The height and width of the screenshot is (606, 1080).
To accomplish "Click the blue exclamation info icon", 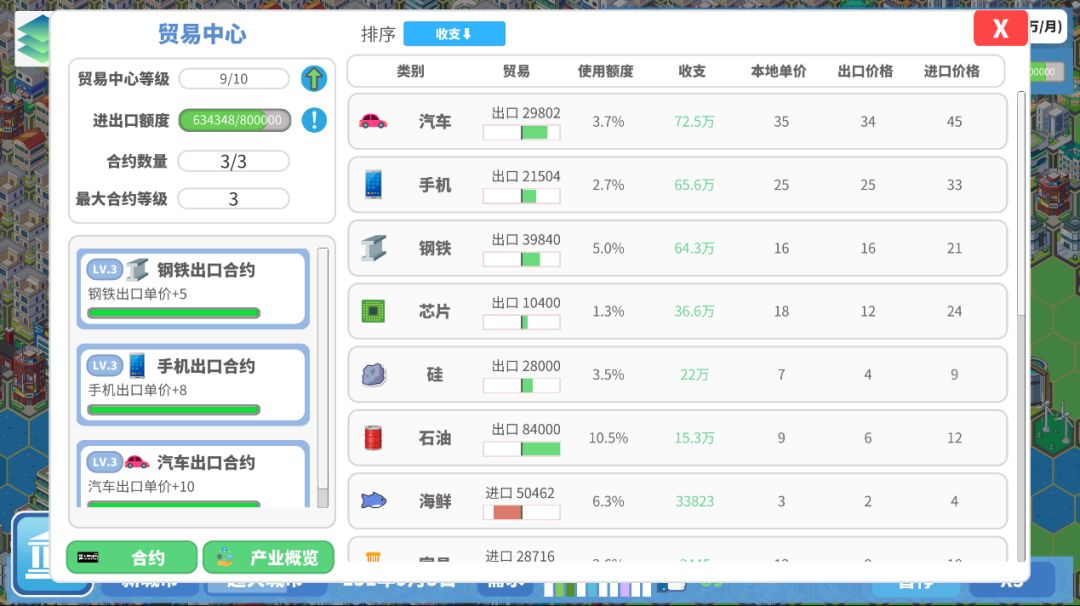I will [x=314, y=120].
